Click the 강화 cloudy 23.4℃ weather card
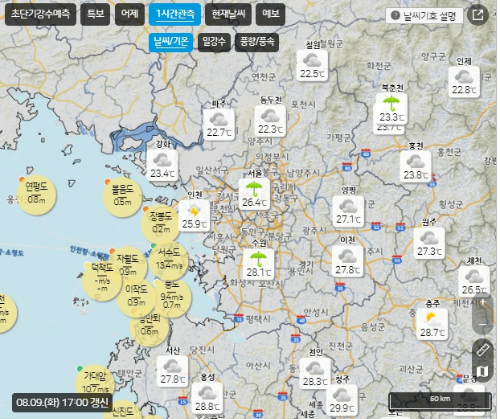Screen dimensions: 500x419 coord(162,165)
